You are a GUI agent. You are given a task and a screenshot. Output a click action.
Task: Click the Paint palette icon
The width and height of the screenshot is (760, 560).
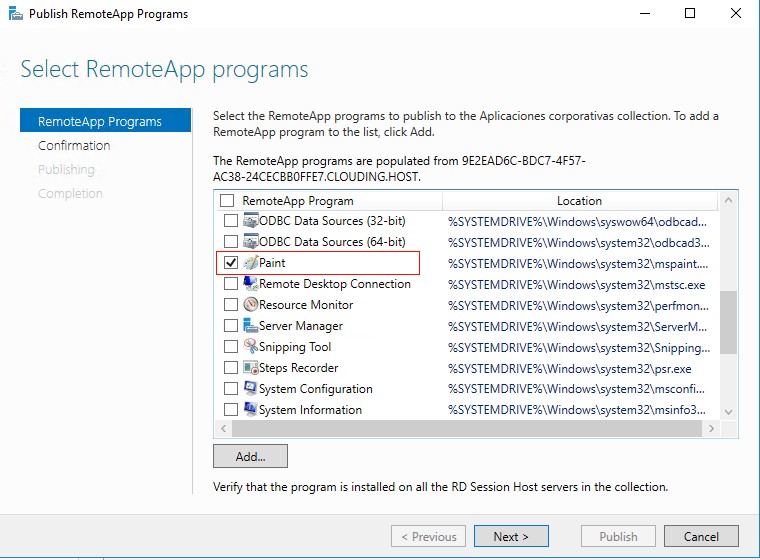[251, 263]
